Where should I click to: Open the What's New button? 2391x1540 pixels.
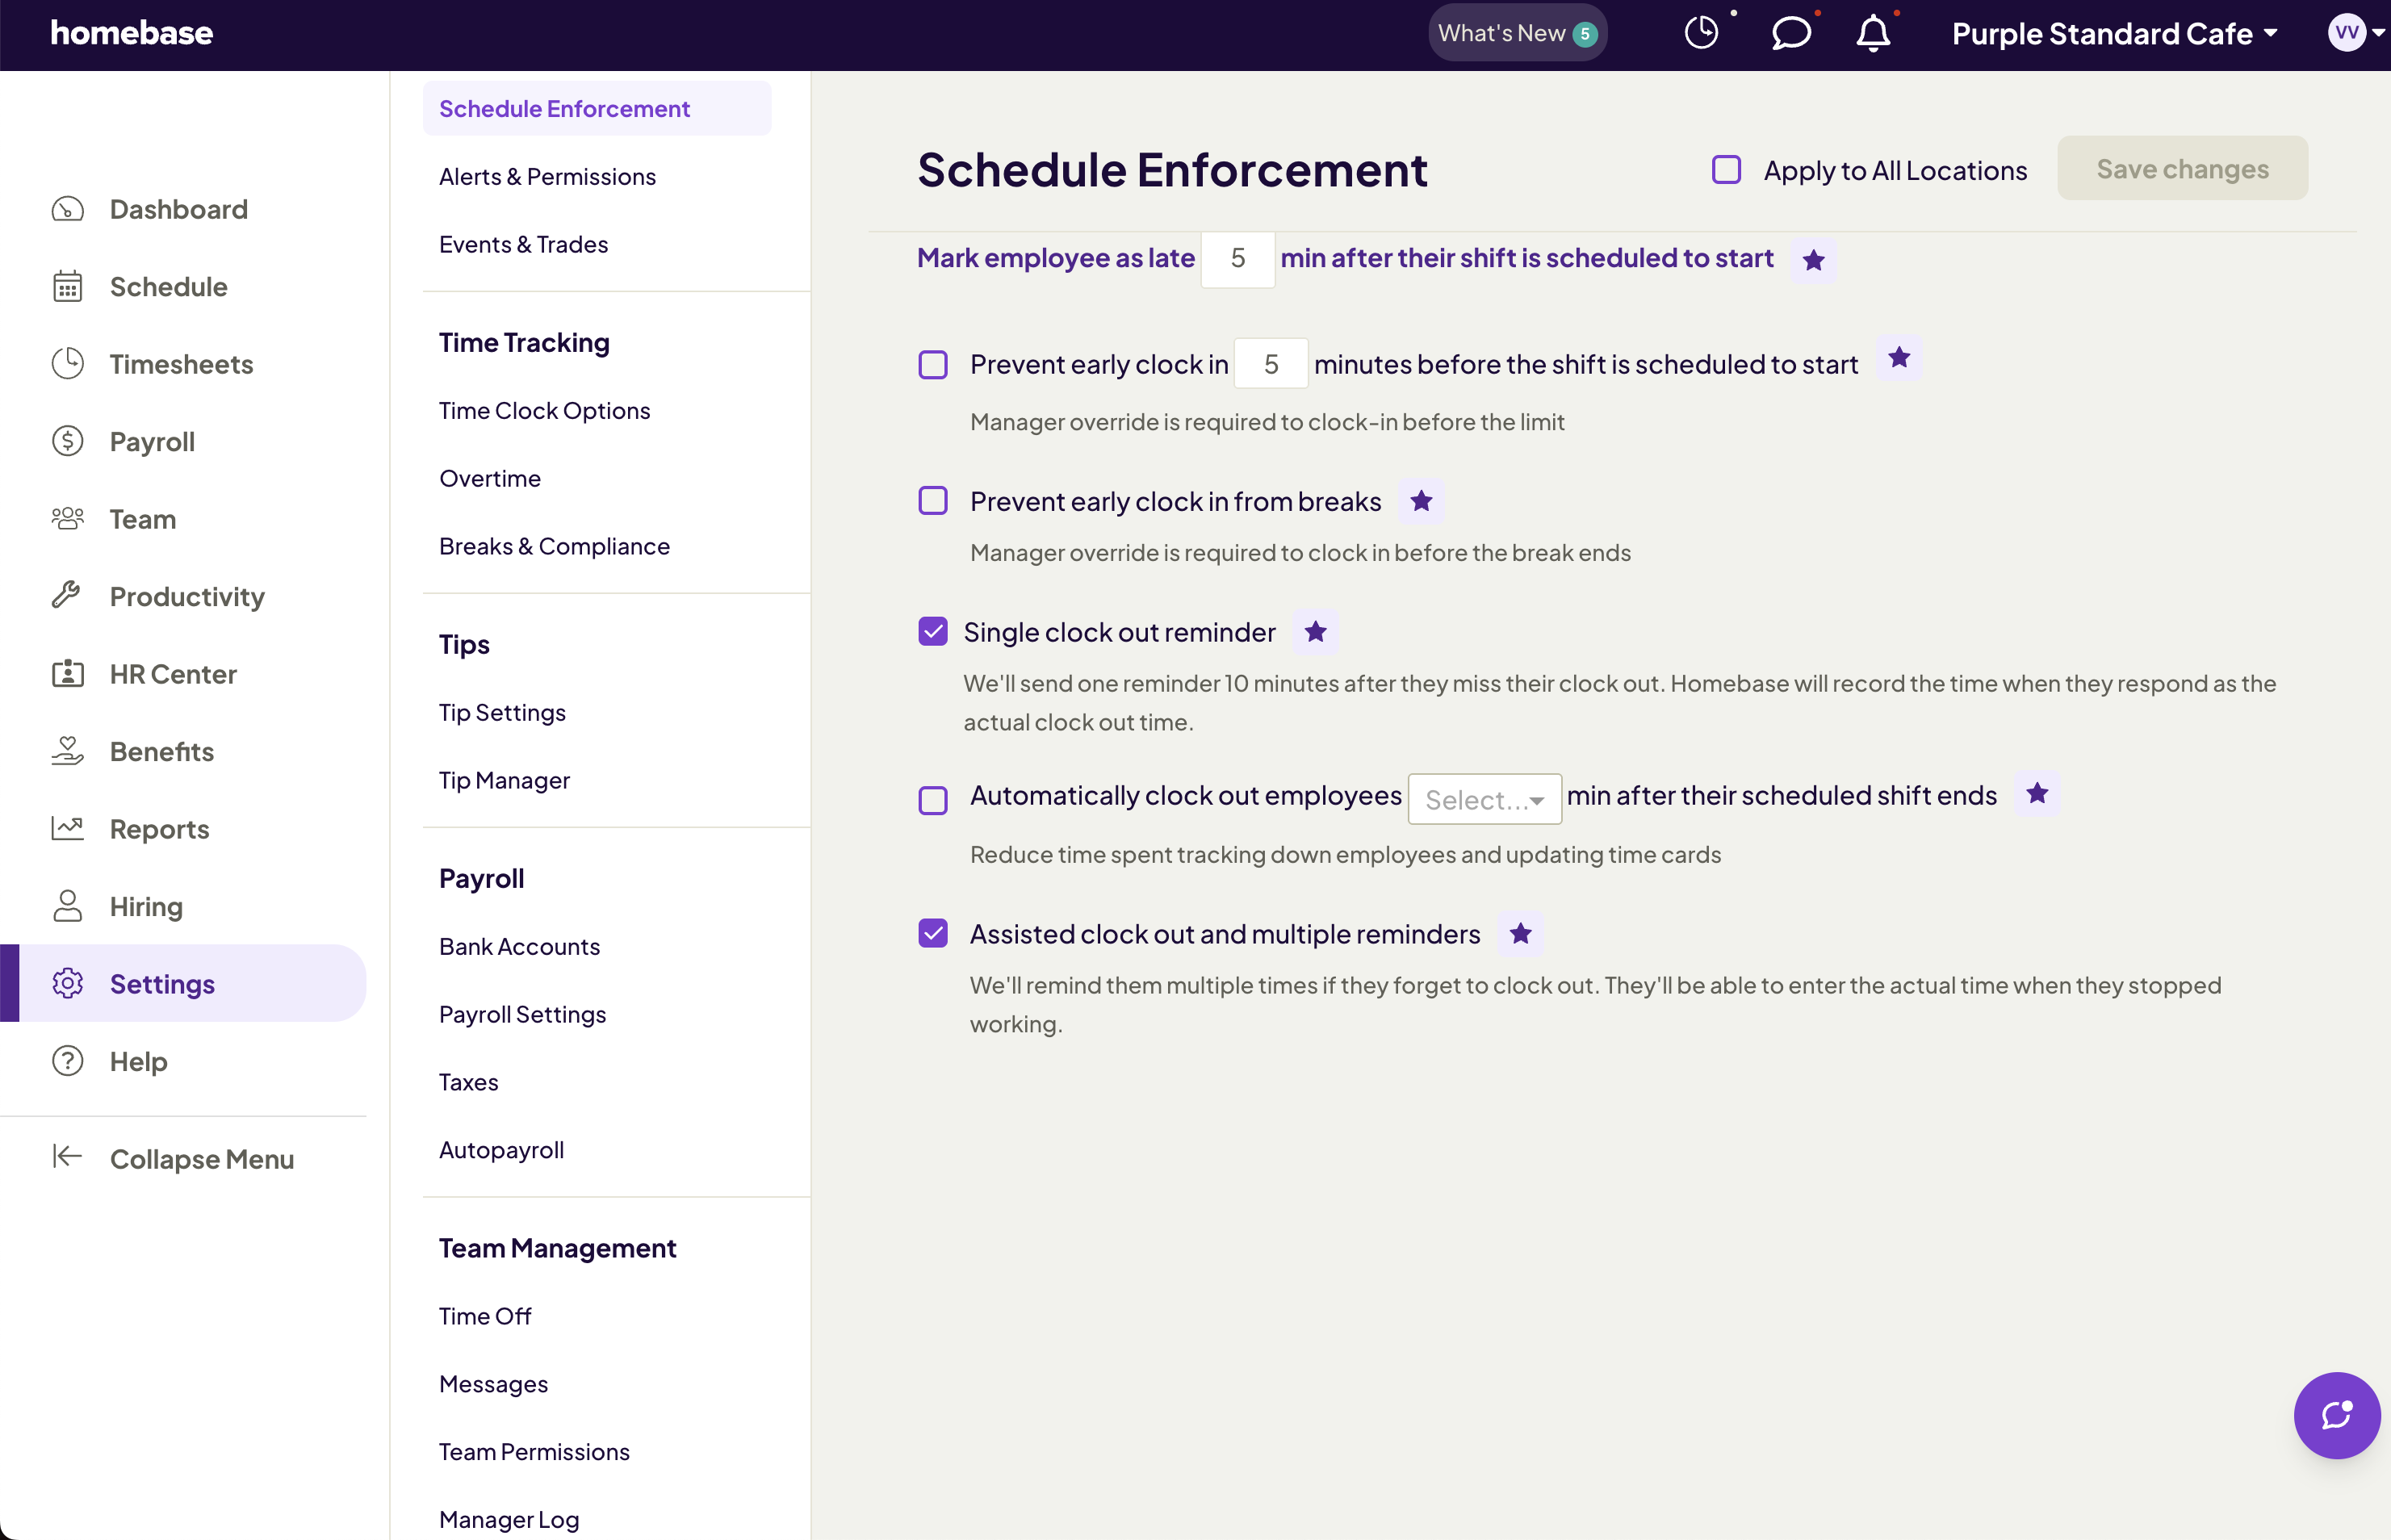point(1516,33)
